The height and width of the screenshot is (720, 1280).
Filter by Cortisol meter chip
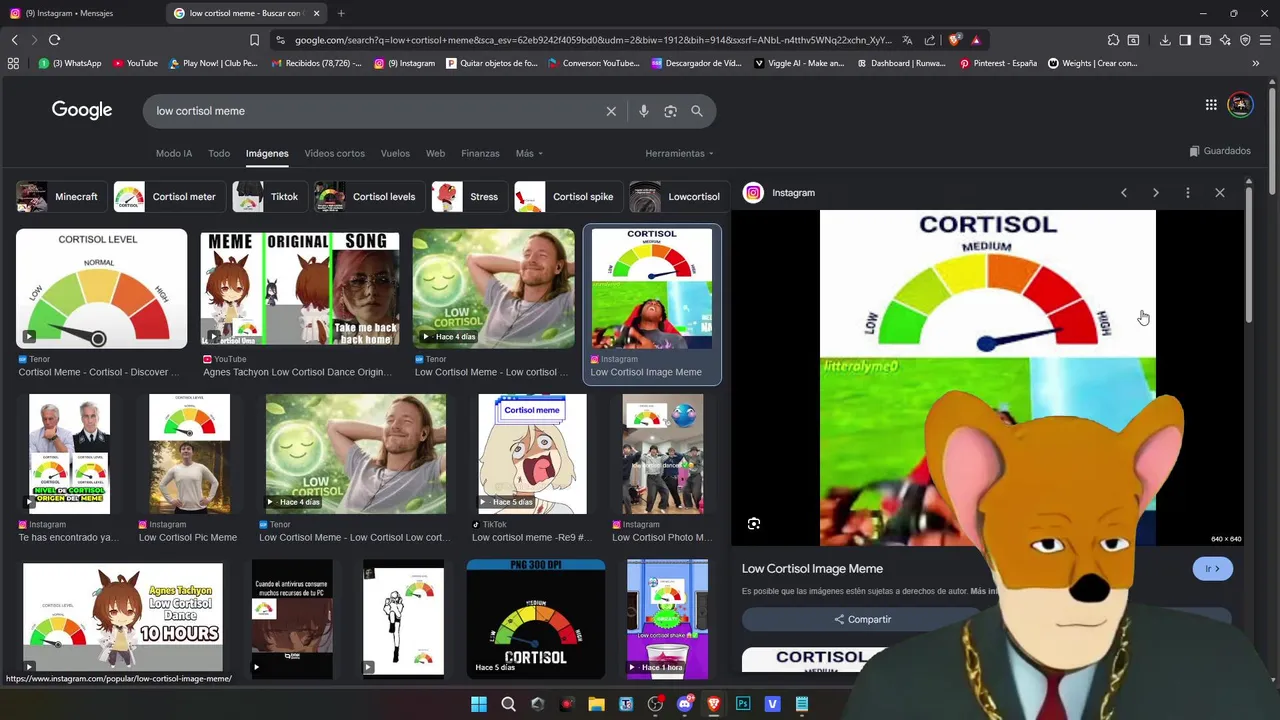coord(169,197)
